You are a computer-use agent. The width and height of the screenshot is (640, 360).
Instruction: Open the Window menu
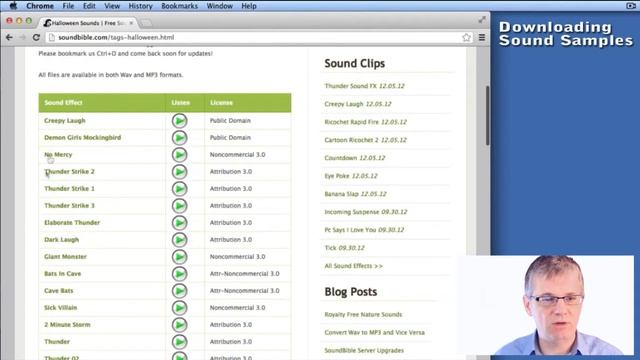click(219, 6)
